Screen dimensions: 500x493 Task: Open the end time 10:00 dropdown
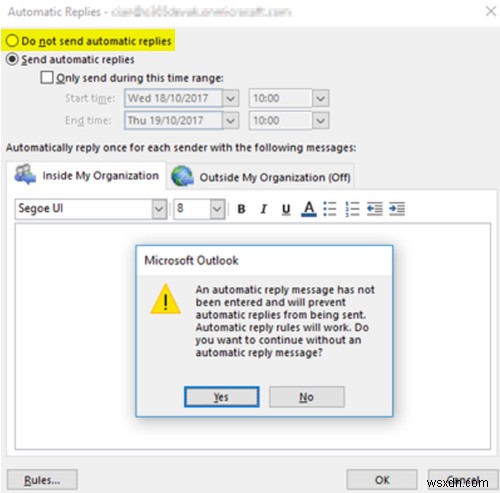pos(321,120)
